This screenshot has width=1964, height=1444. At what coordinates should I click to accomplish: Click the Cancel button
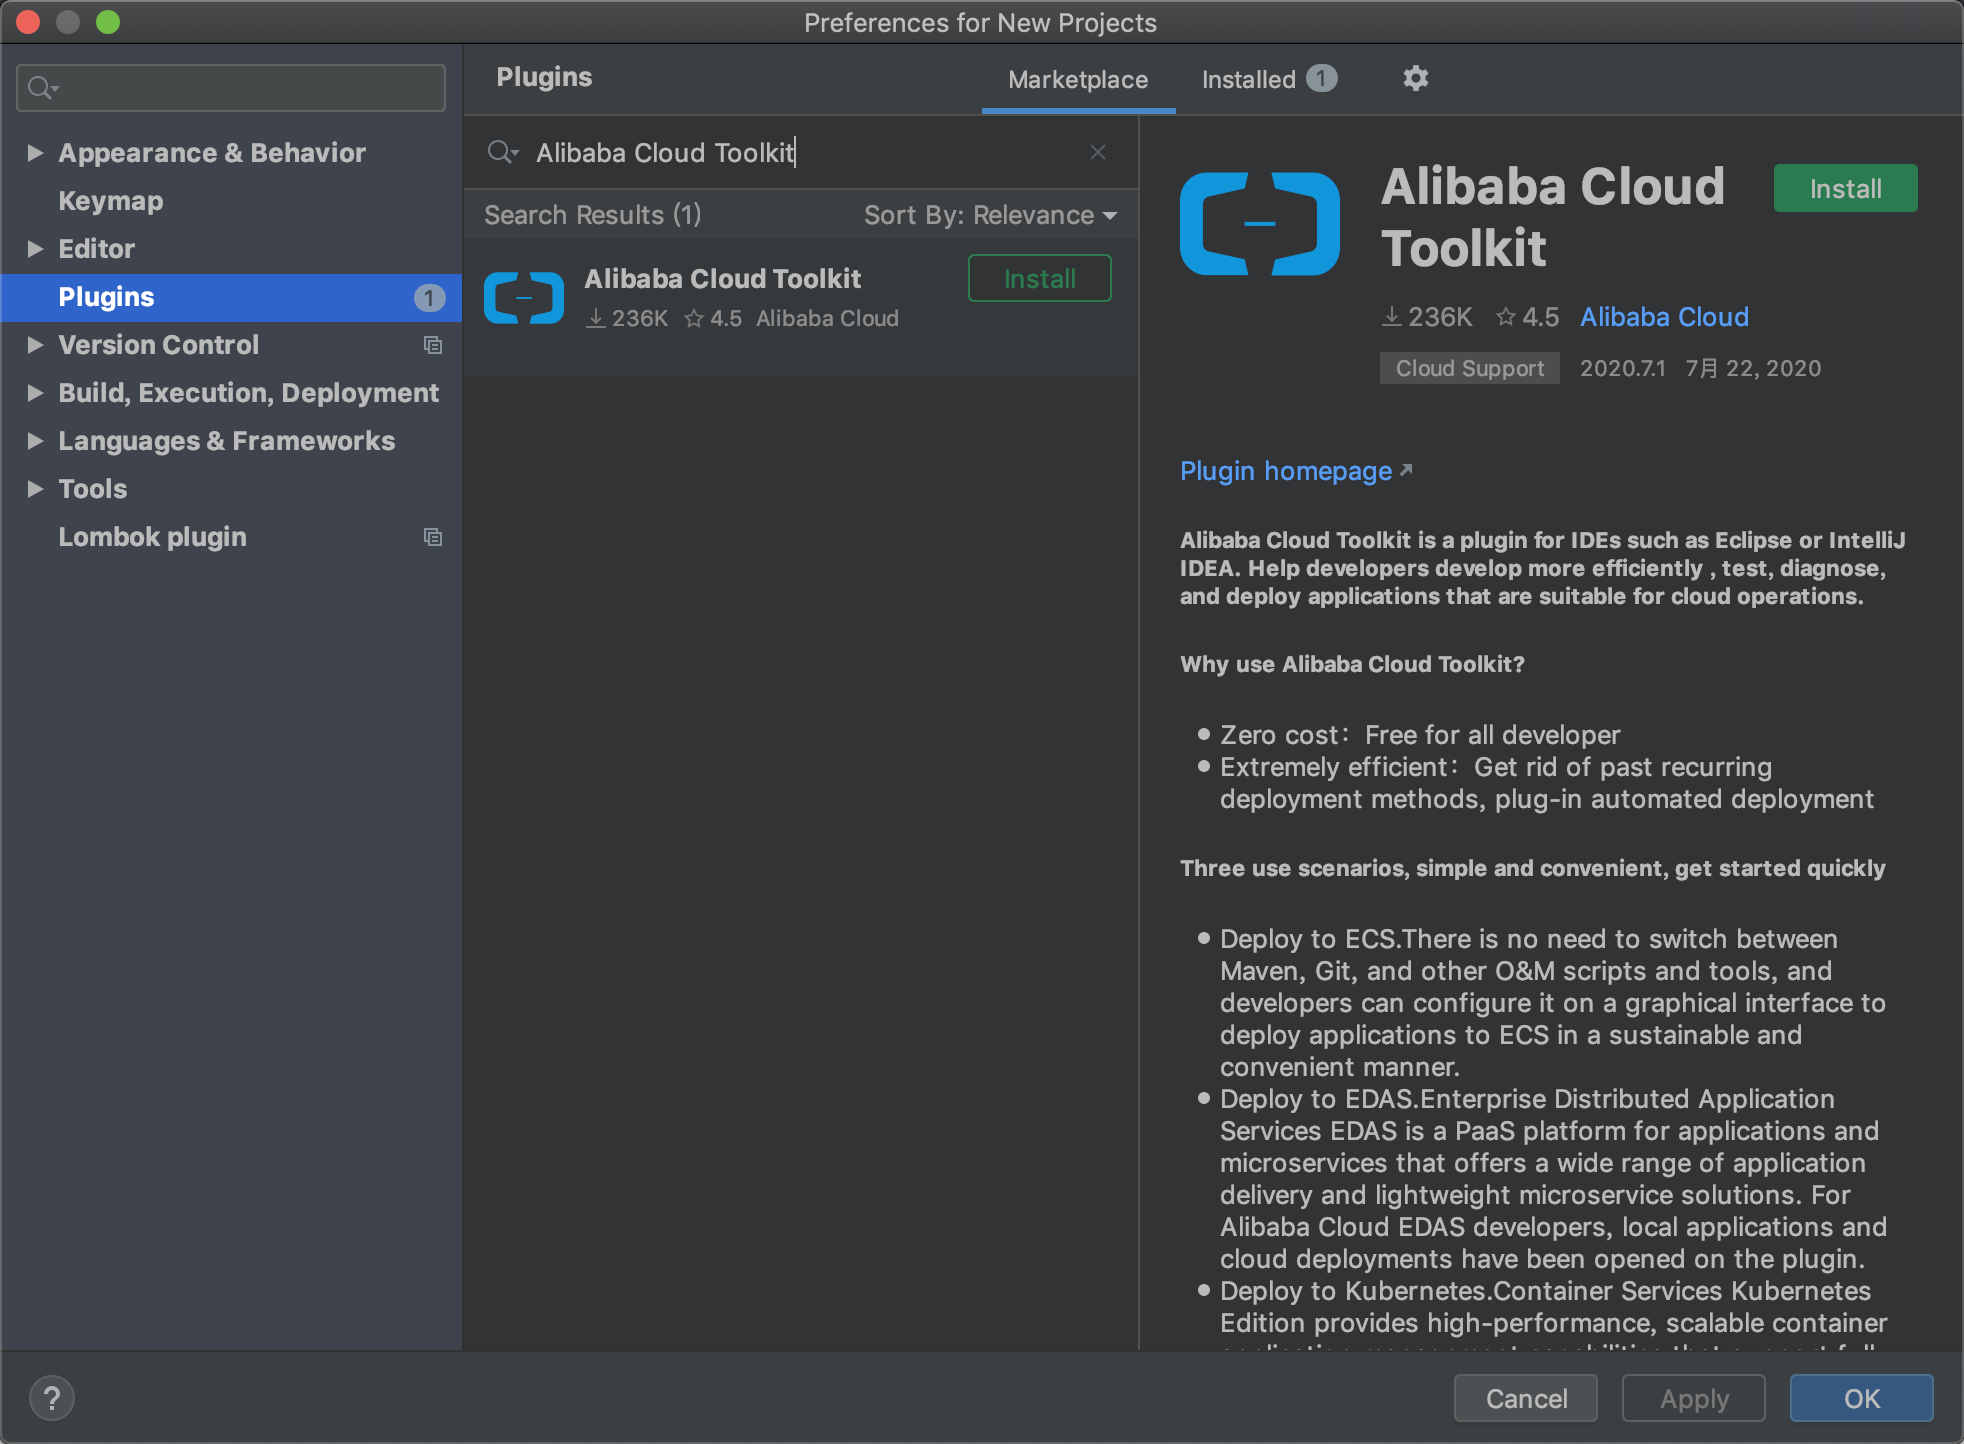coord(1526,1398)
